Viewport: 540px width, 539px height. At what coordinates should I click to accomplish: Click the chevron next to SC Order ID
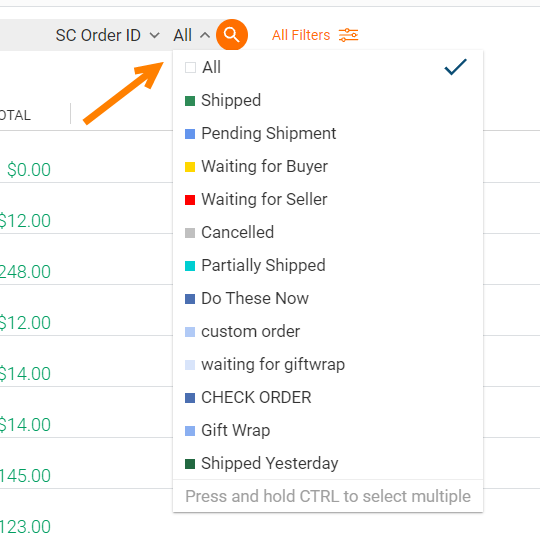pyautogui.click(x=155, y=35)
